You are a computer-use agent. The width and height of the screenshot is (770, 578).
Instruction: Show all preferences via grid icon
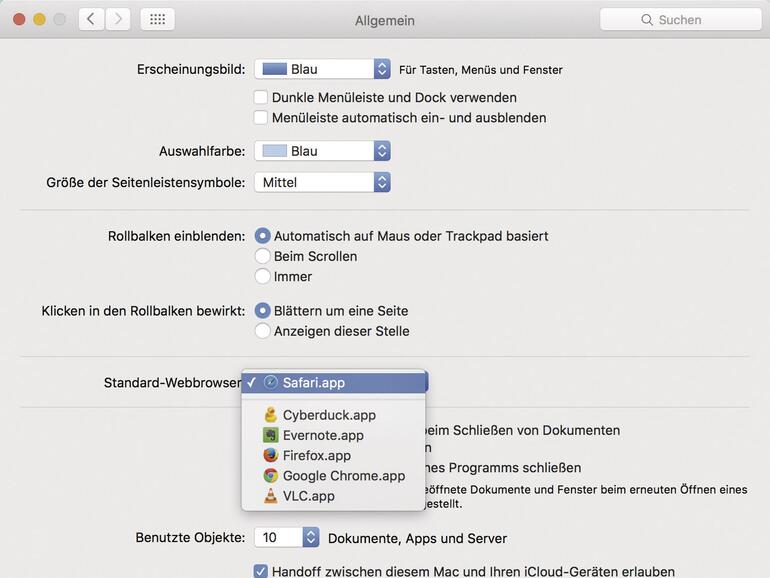(x=158, y=19)
